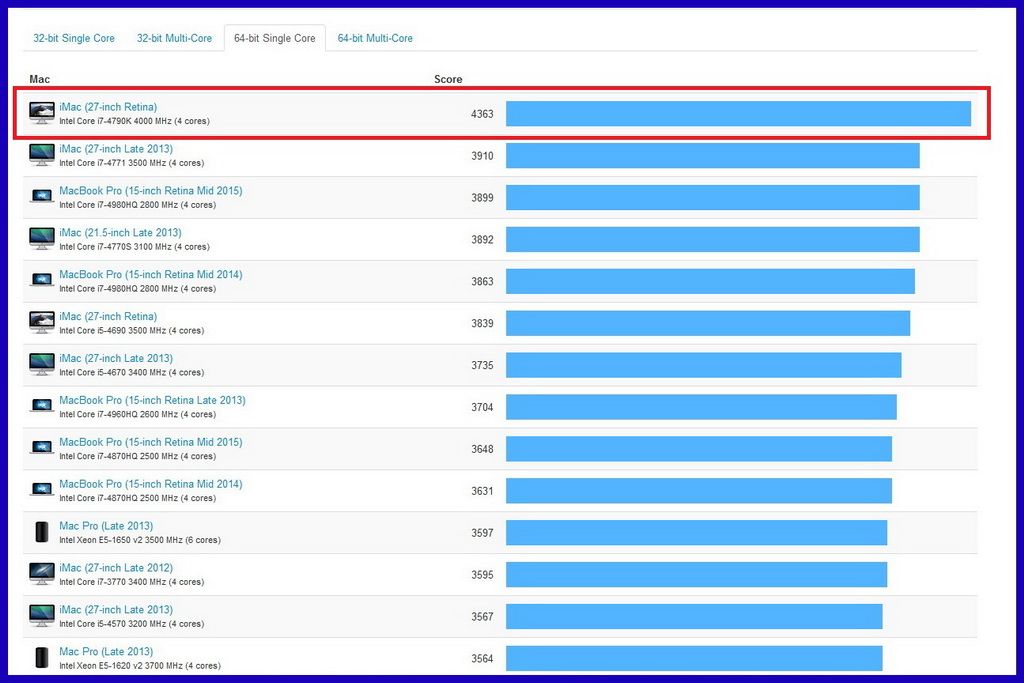
Task: Click the iMac 27-inch Late 2012 icon
Action: (42, 574)
